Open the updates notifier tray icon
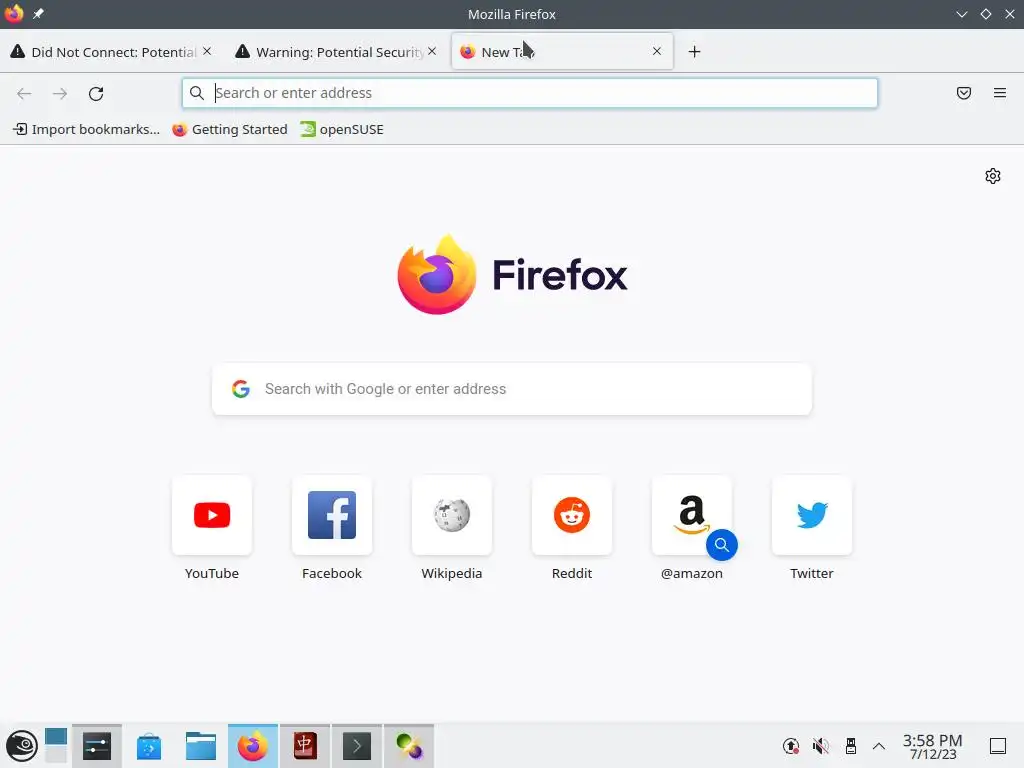The width and height of the screenshot is (1024, 768). 791,746
